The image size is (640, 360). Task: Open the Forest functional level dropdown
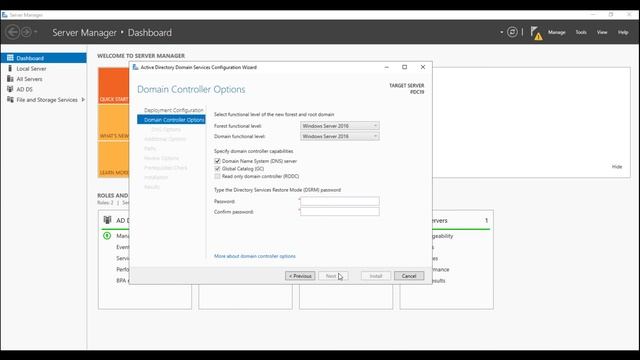pos(340,126)
